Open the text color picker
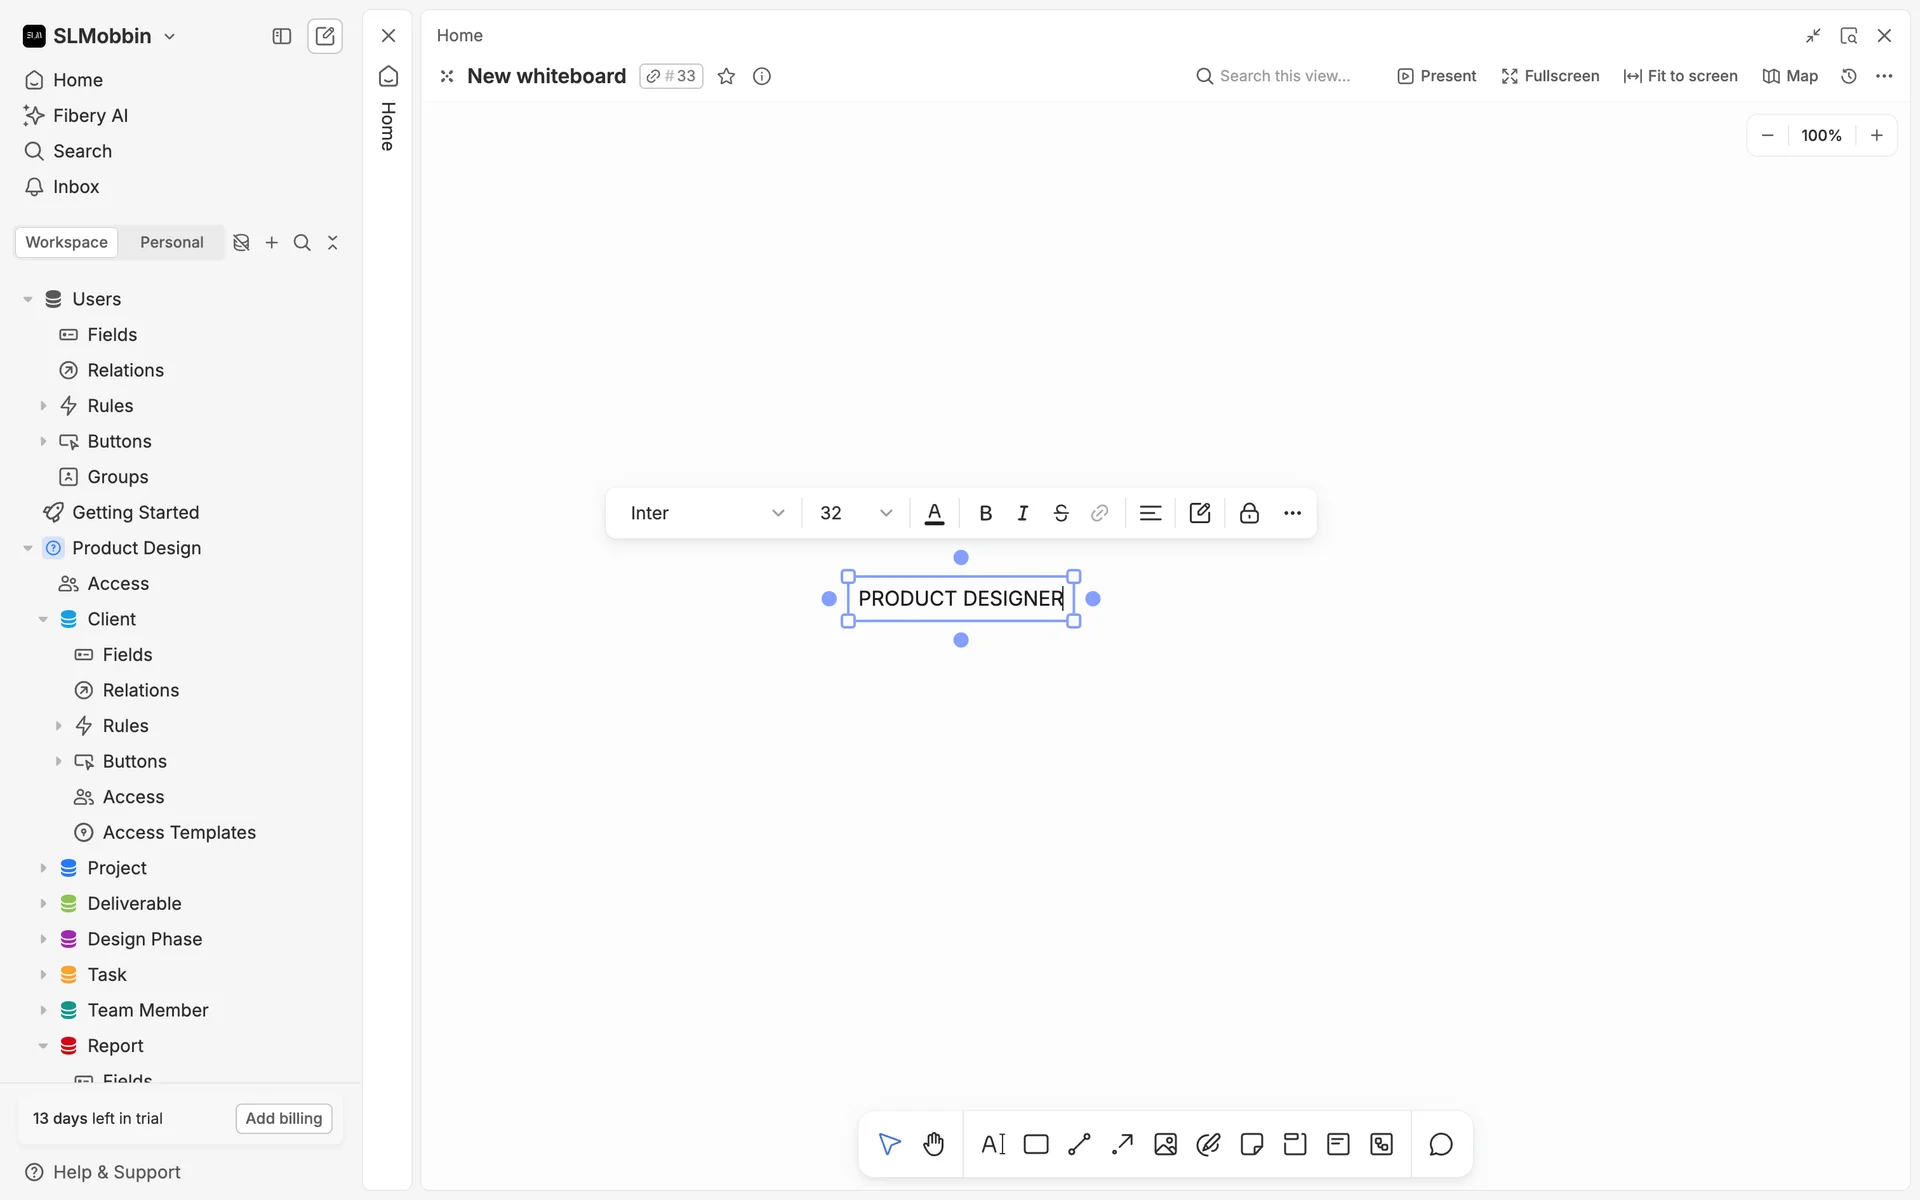 click(934, 513)
